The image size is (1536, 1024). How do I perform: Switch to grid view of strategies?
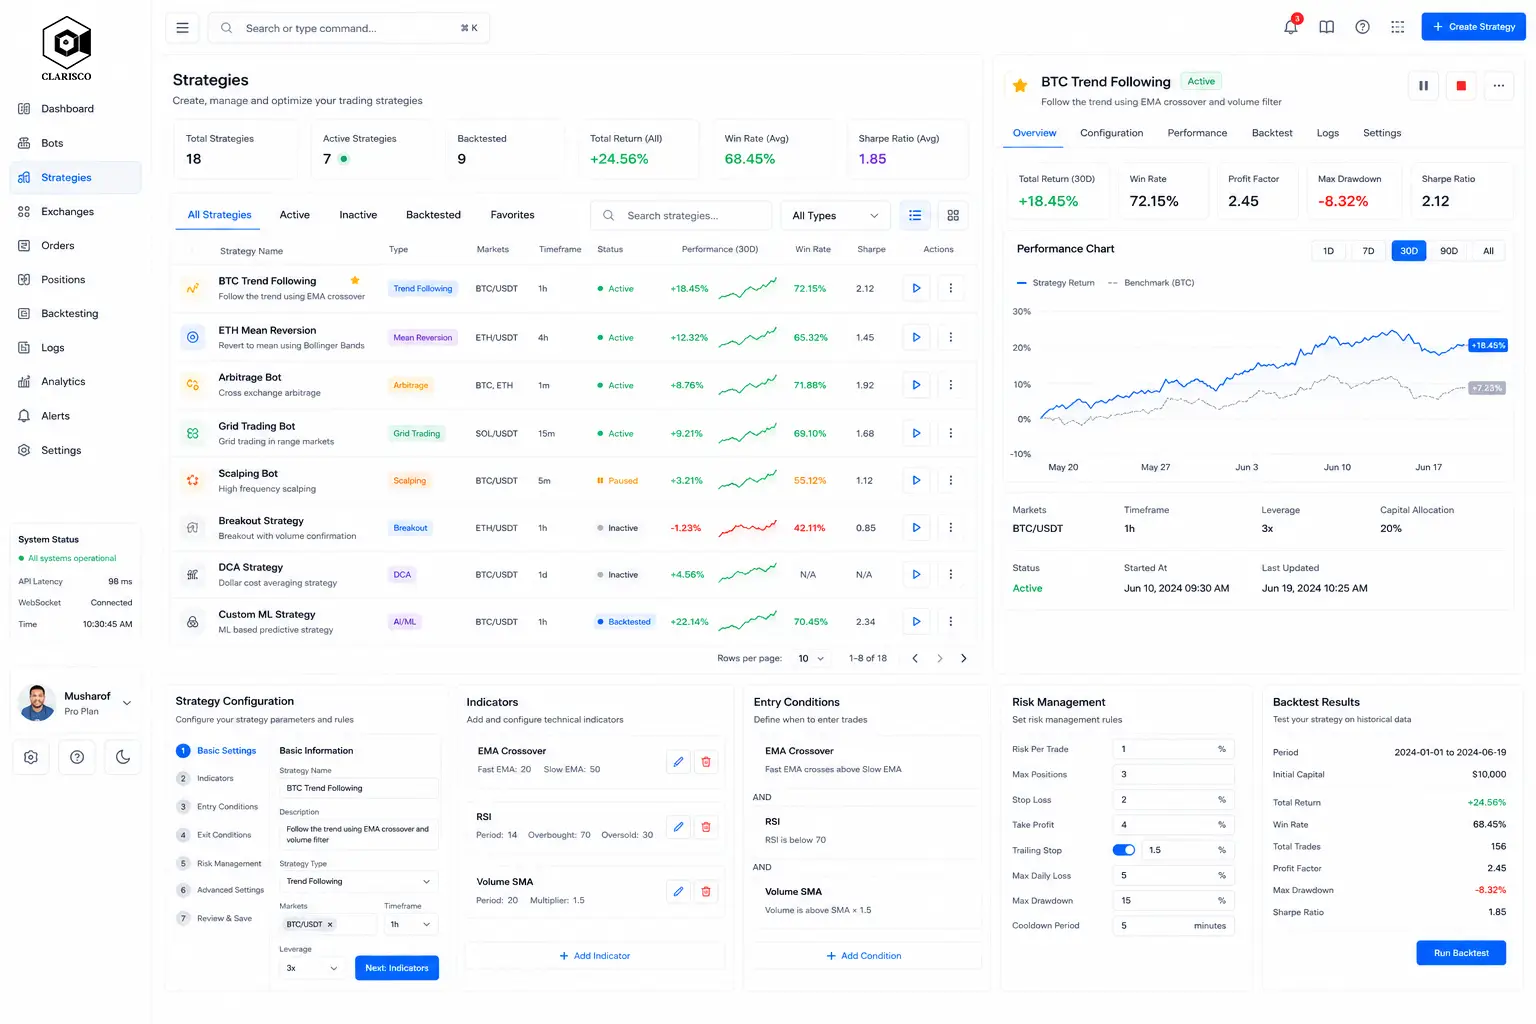pos(953,215)
